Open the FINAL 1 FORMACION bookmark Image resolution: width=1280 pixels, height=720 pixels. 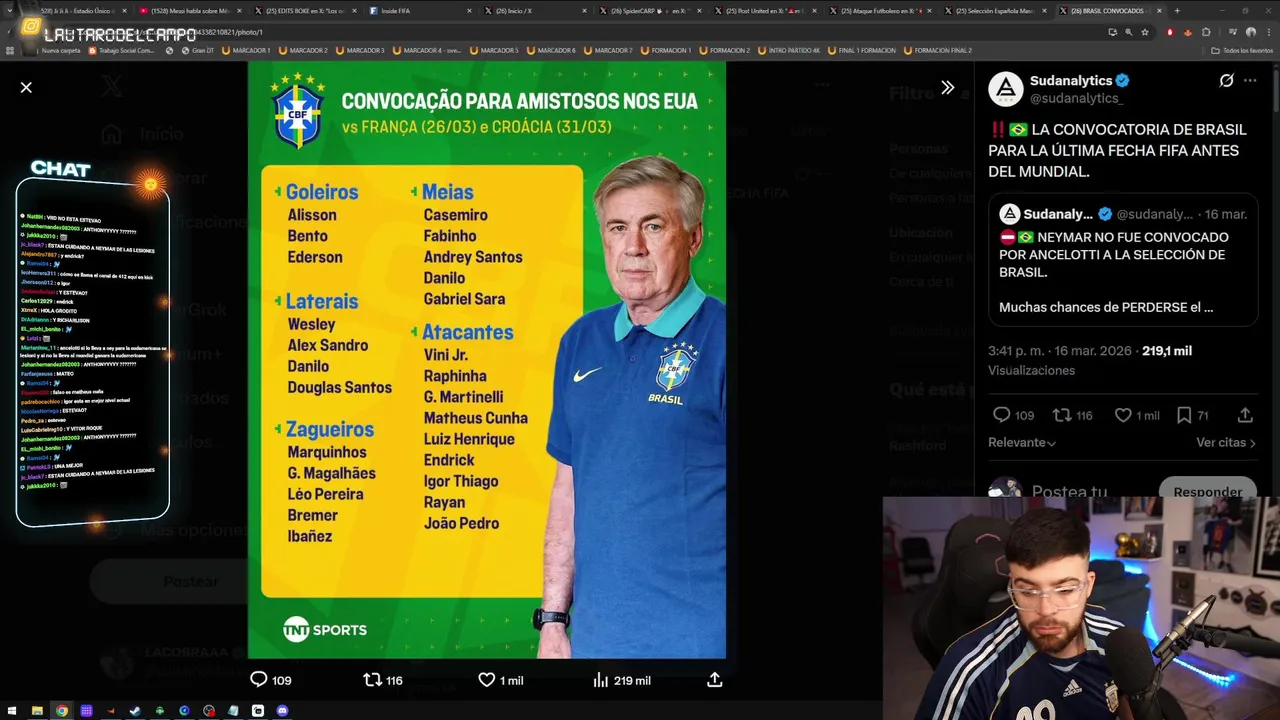[864, 50]
